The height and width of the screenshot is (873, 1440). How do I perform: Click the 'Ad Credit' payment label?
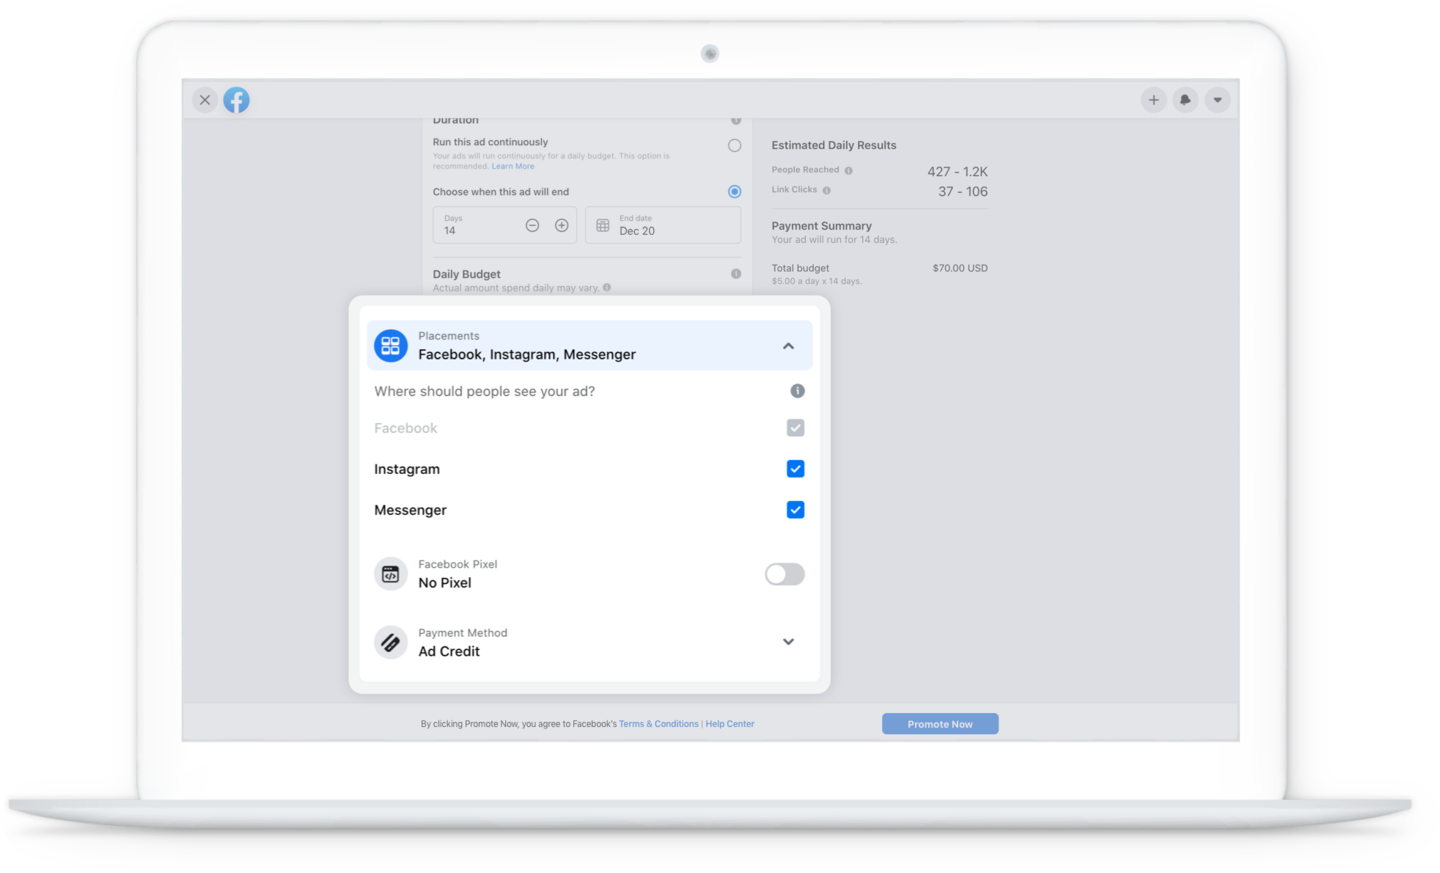point(449,651)
